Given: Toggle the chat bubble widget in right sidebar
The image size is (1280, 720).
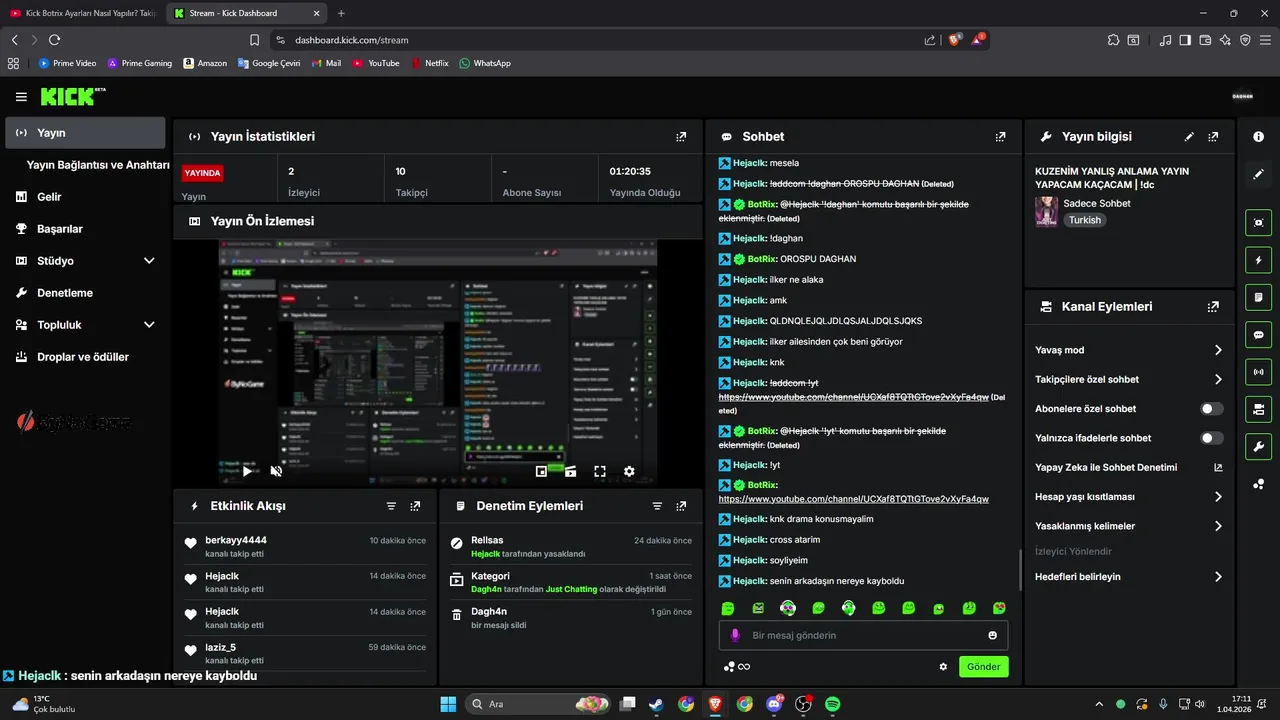Looking at the screenshot, I should [1259, 335].
